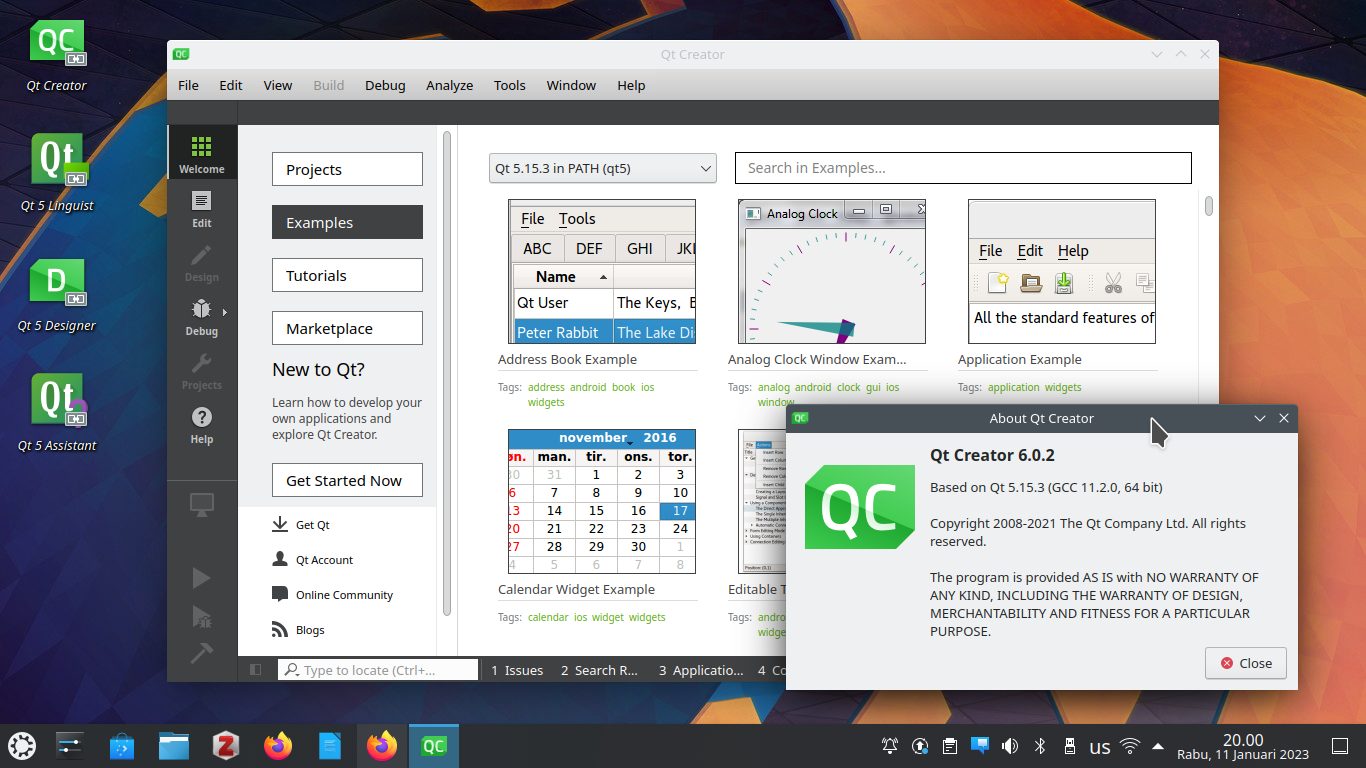1366x768 pixels.
Task: Toggle left sidebar visibility icon
Action: pyautogui.click(x=255, y=670)
